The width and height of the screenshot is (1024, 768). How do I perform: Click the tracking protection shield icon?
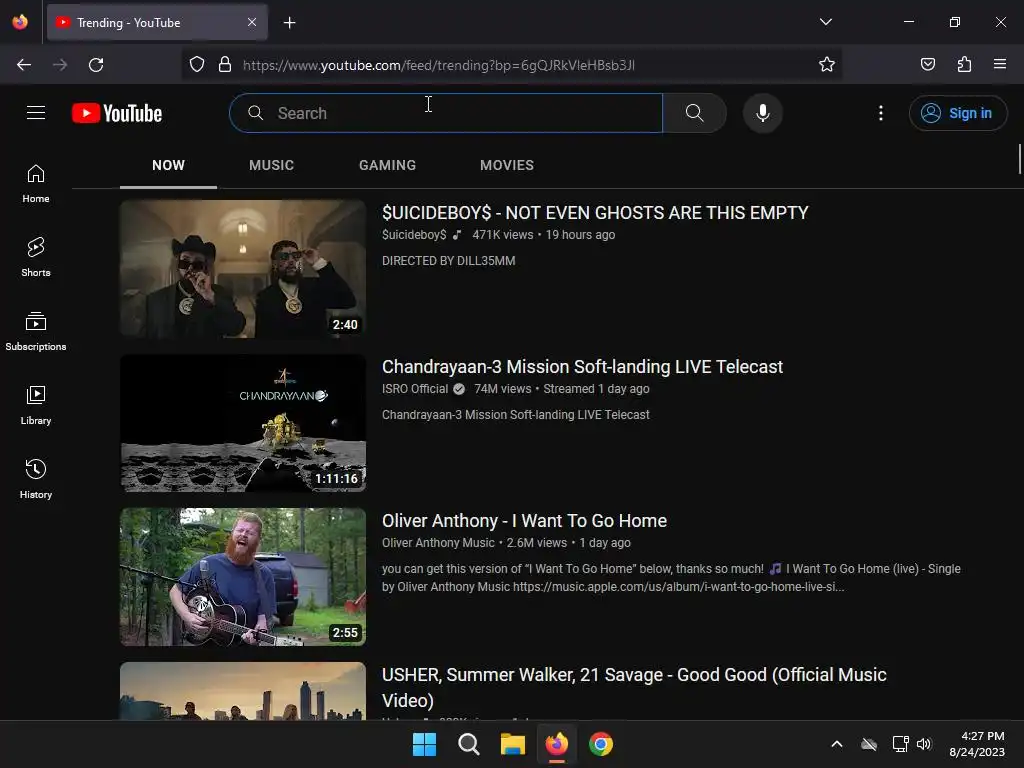click(x=197, y=65)
